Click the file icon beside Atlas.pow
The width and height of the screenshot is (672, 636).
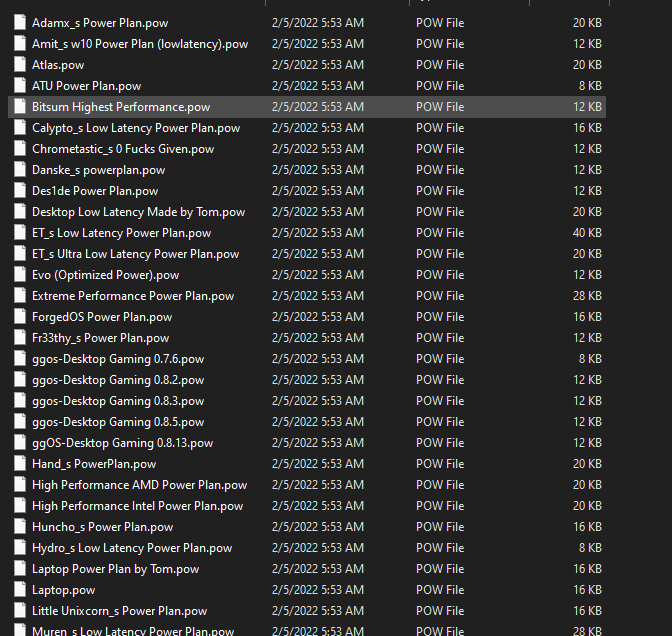(x=20, y=64)
